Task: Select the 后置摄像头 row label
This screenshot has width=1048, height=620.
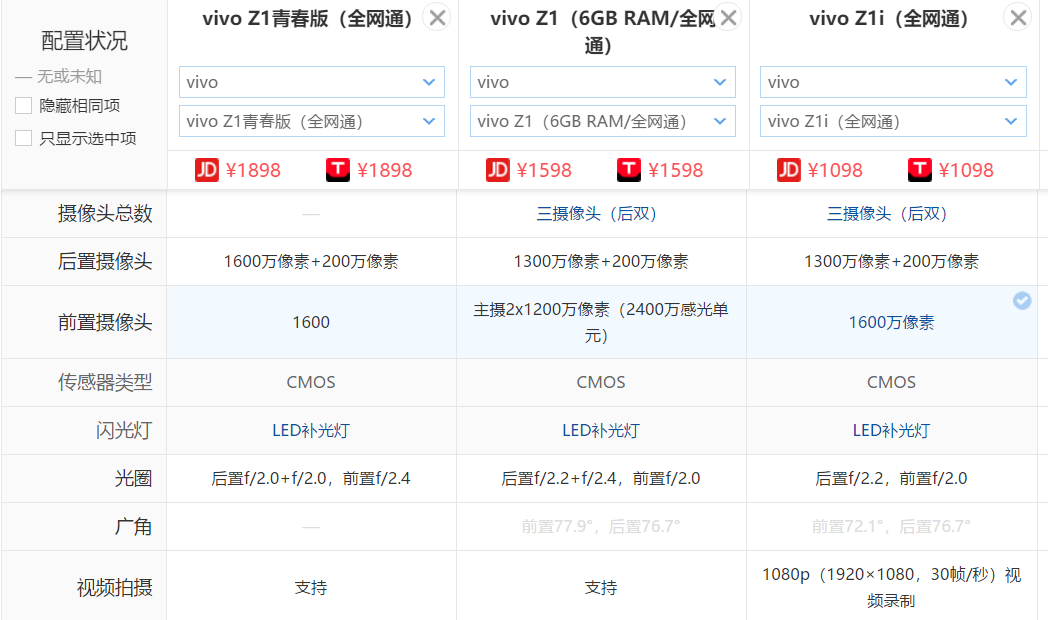Action: (105, 261)
